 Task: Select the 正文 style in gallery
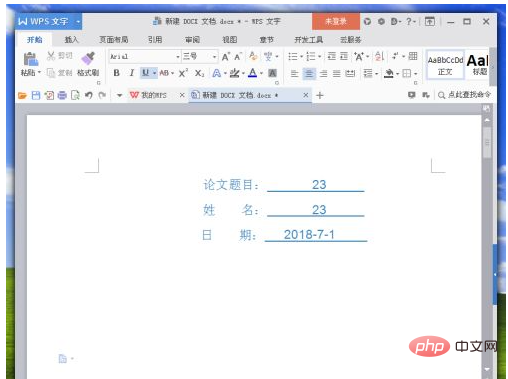tap(445, 65)
